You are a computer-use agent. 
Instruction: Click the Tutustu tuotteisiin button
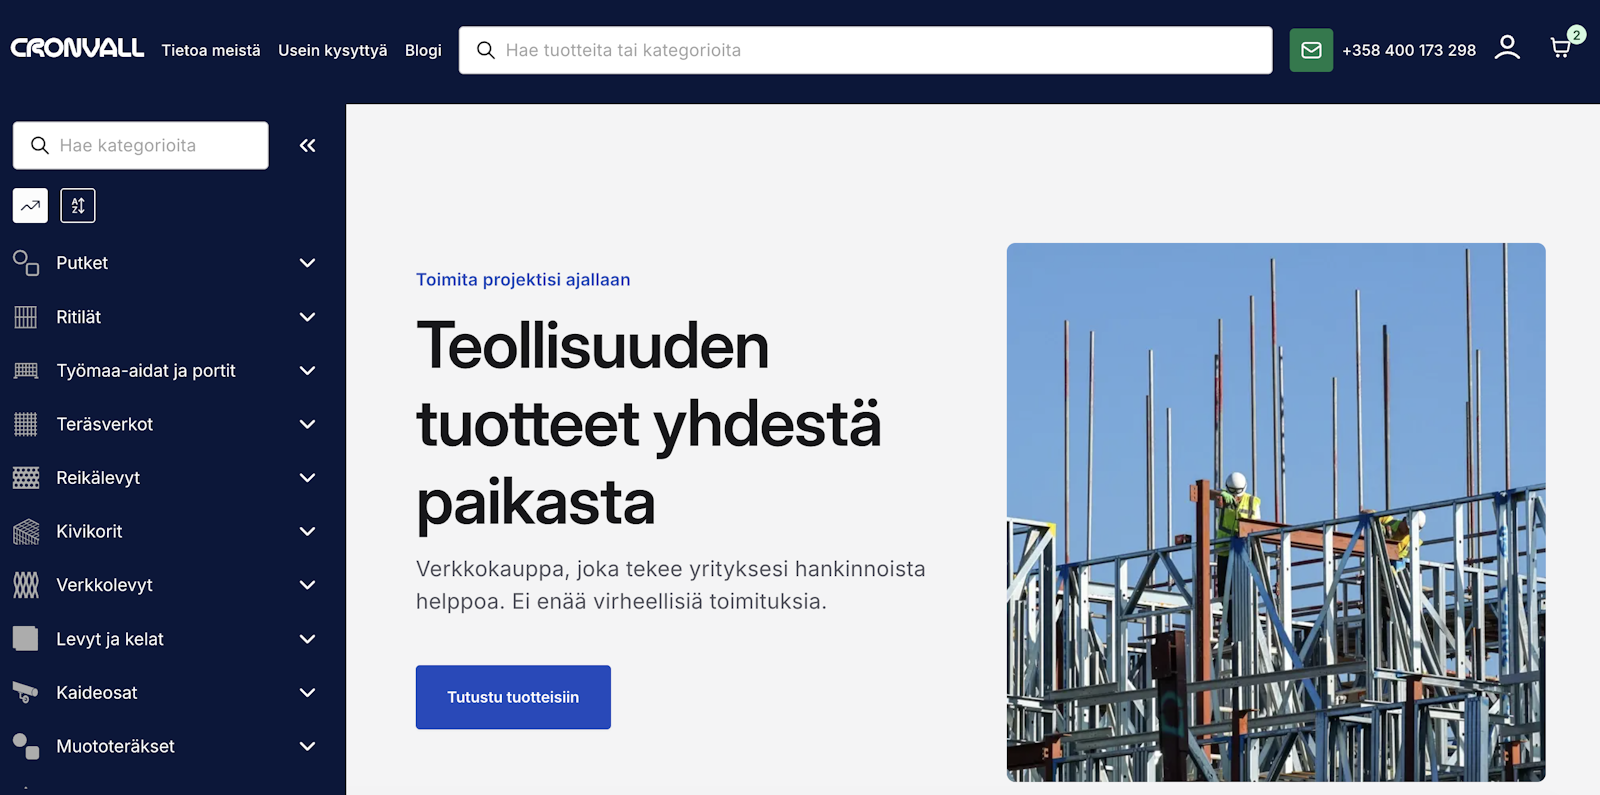point(513,697)
